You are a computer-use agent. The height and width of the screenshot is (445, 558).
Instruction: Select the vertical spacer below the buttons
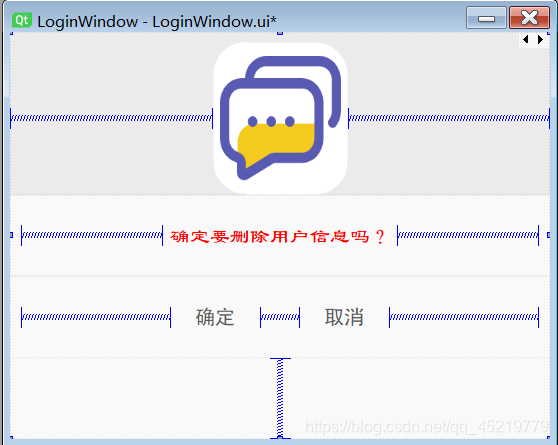click(x=280, y=398)
